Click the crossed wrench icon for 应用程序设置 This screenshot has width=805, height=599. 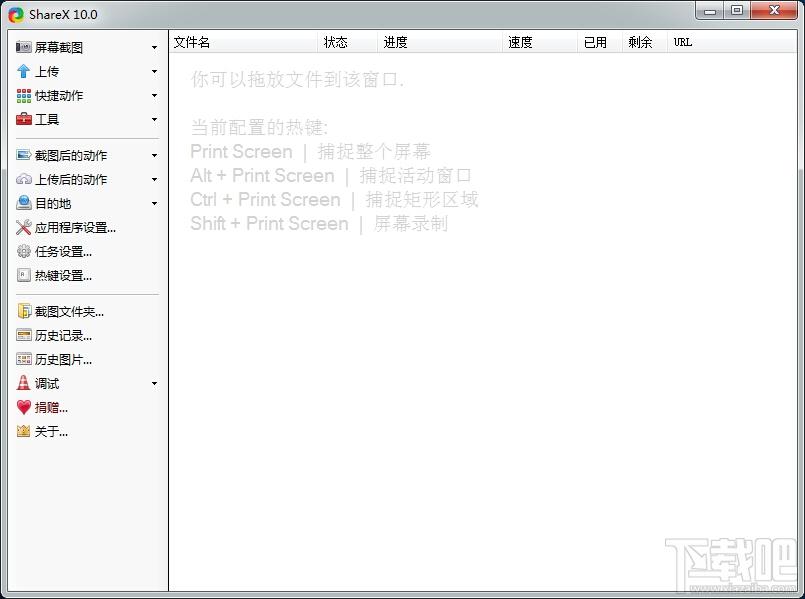click(24, 227)
